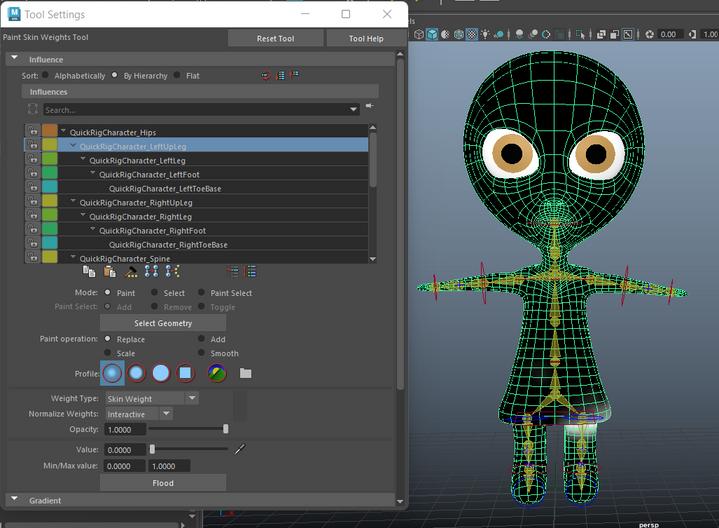
Task: Pick the square brush profile
Action: (184, 373)
